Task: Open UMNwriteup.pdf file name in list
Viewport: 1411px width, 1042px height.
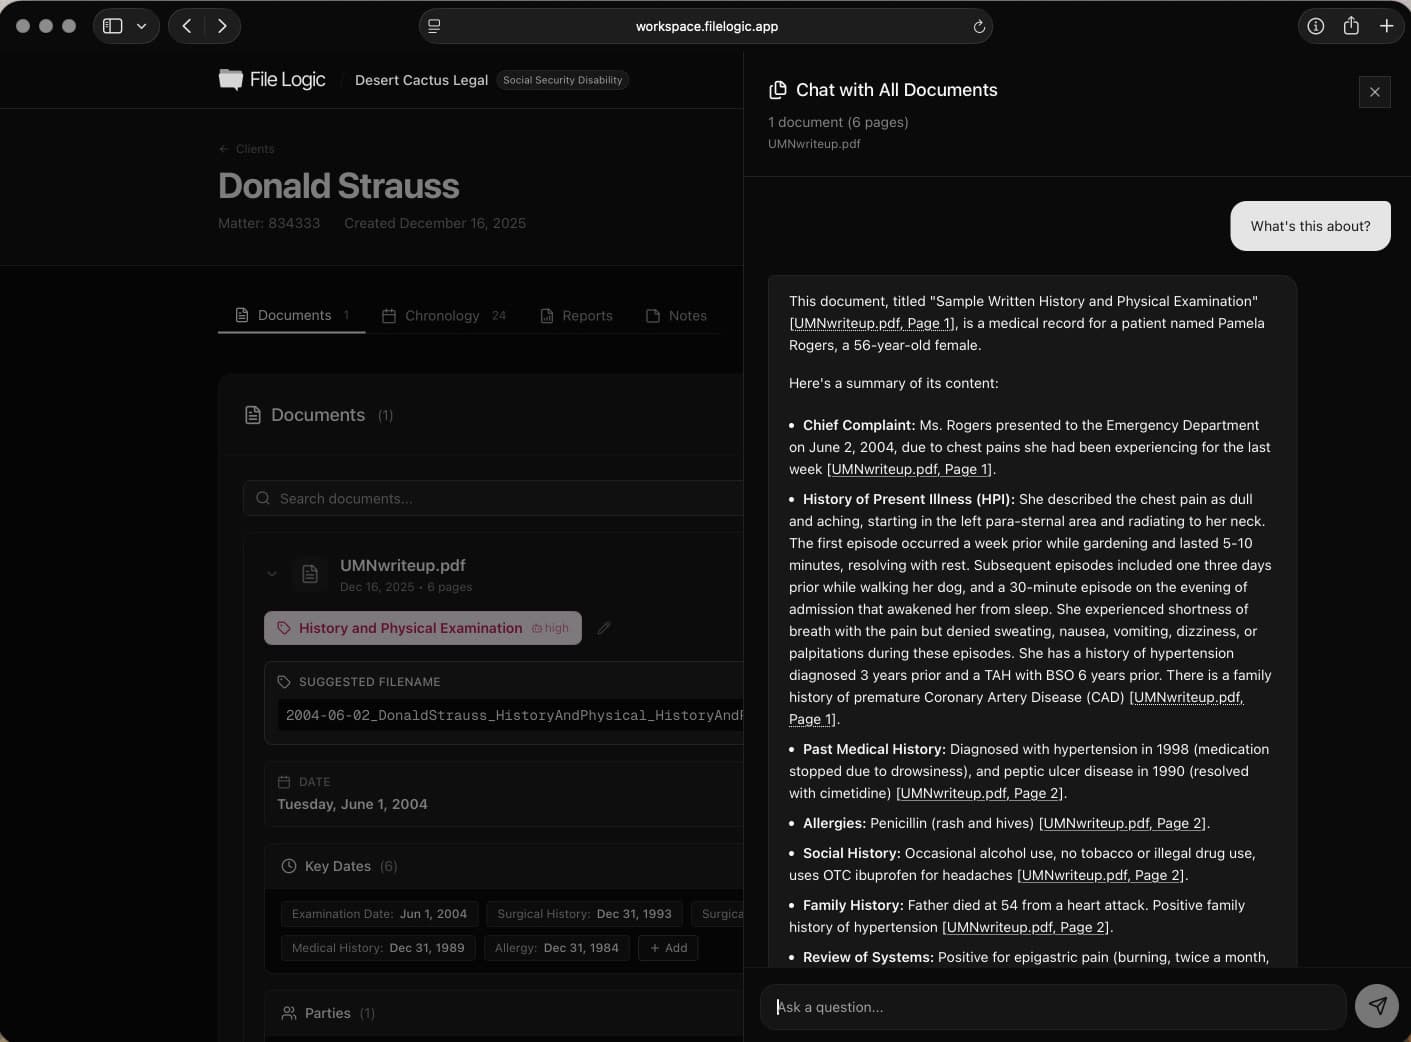Action: click(402, 565)
